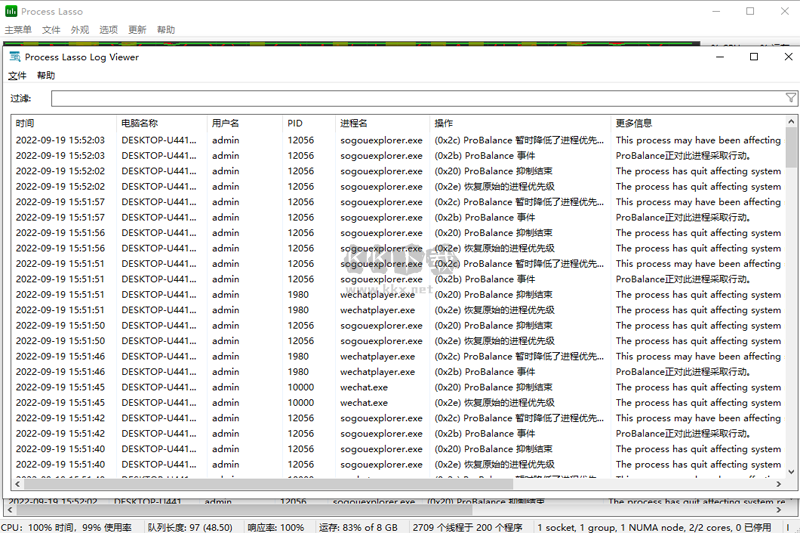Viewport: 800px width, 533px height.
Task: Click the green Process Lasso app icon
Action: pos(11,11)
